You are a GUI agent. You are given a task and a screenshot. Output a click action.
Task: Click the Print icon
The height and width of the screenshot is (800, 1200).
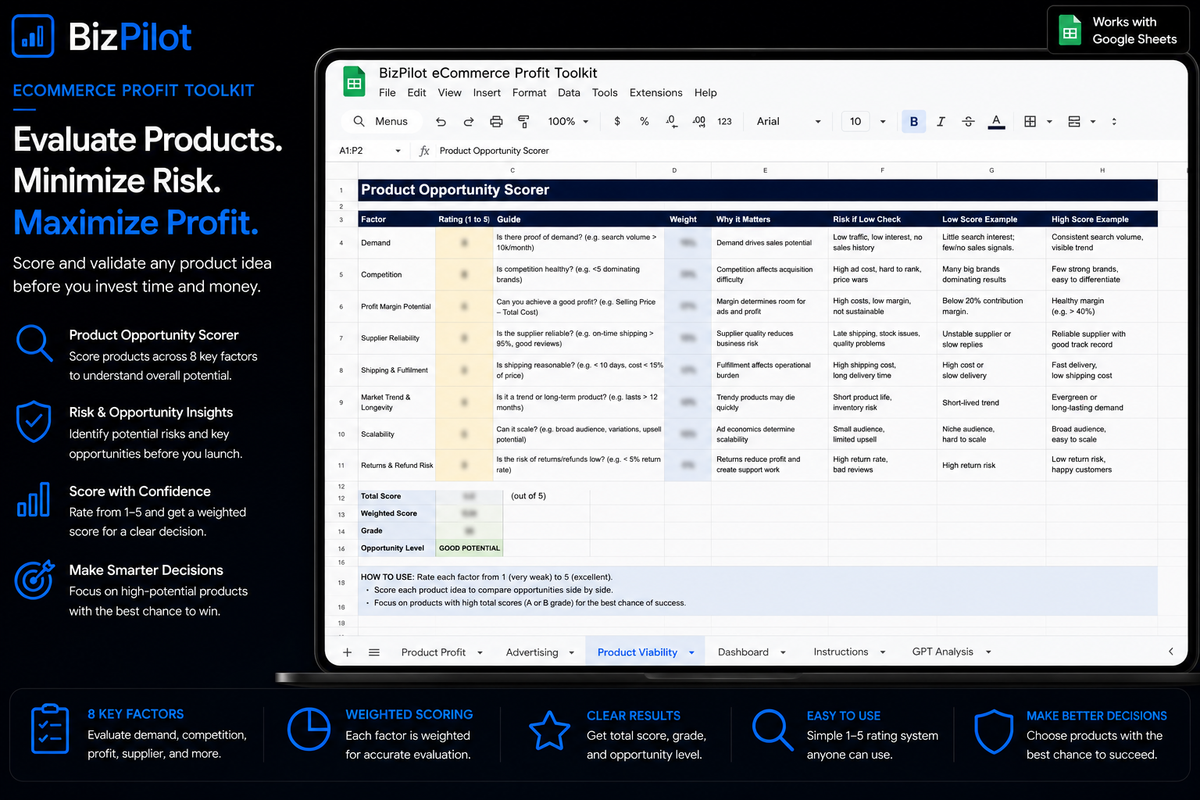coord(496,122)
